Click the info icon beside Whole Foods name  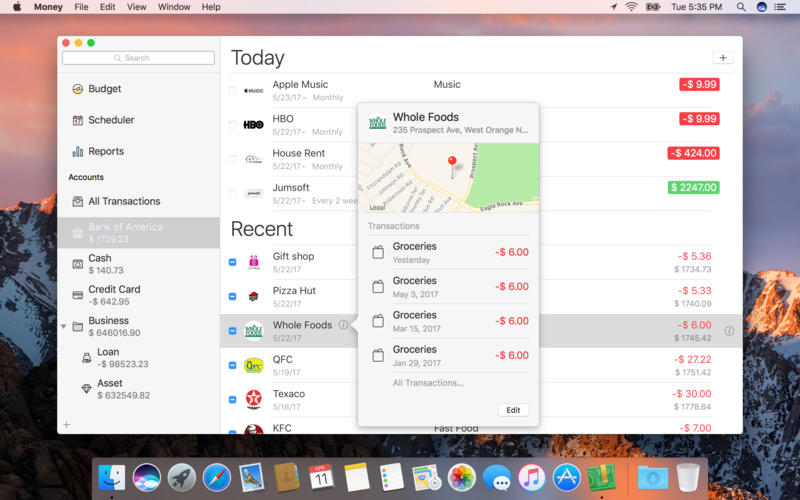[x=343, y=324]
